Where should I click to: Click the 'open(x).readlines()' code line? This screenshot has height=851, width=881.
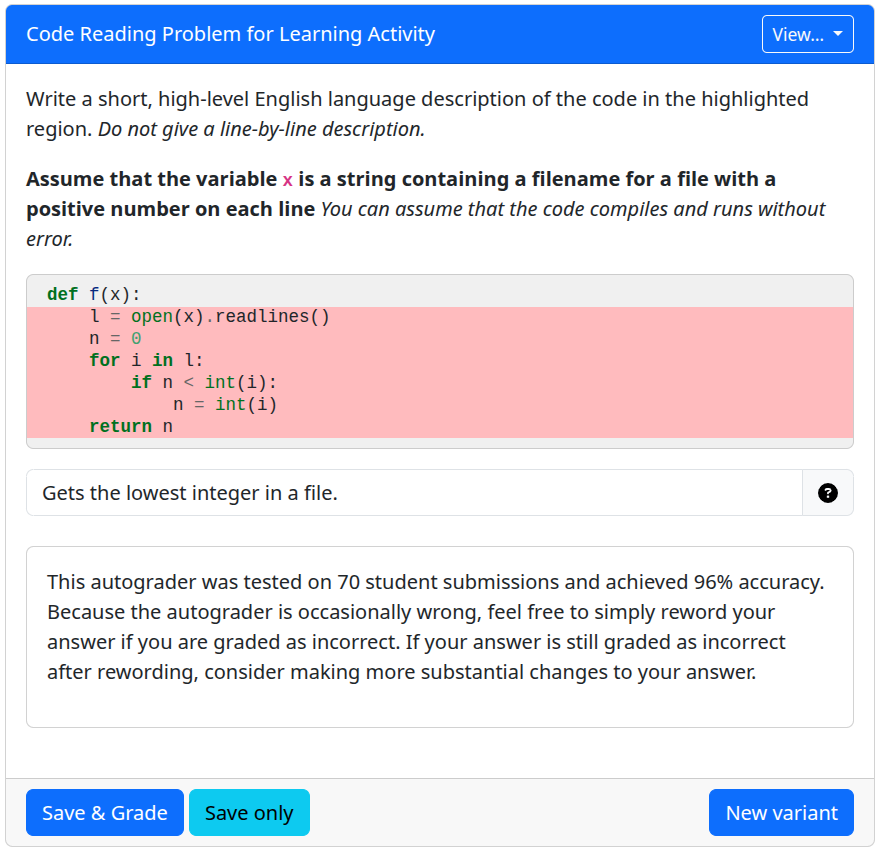(209, 317)
